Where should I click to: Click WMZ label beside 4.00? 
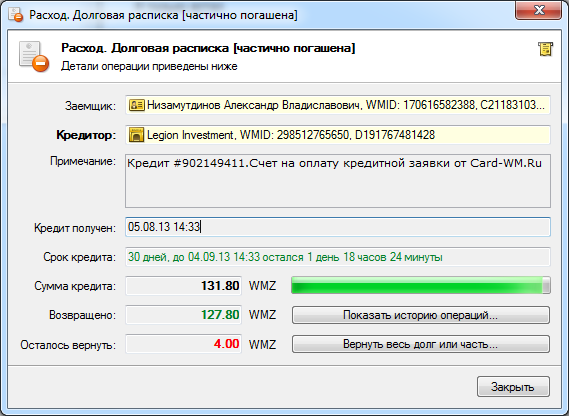click(262, 344)
